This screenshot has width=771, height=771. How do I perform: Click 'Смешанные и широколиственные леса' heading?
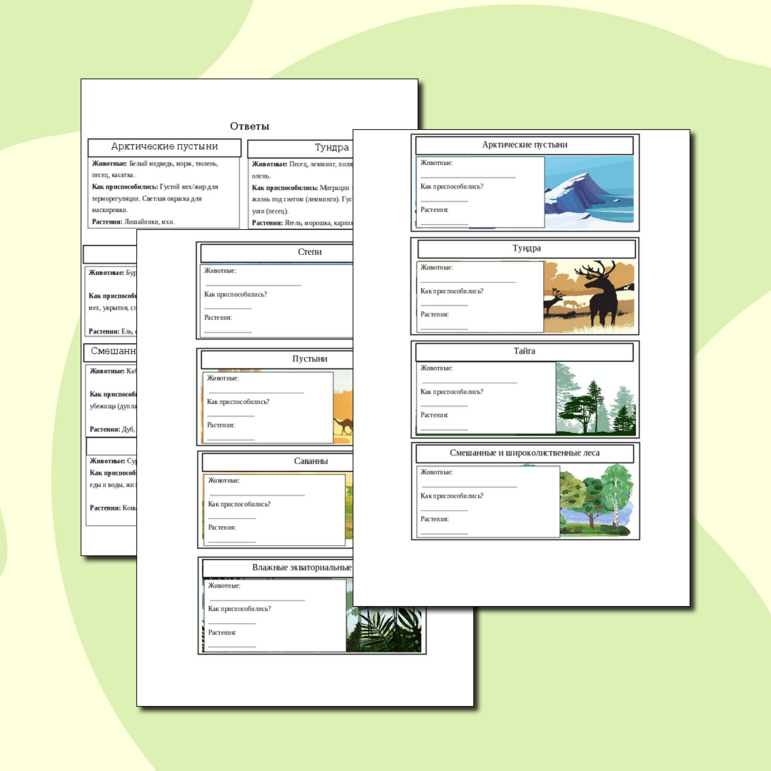pyautogui.click(x=524, y=453)
